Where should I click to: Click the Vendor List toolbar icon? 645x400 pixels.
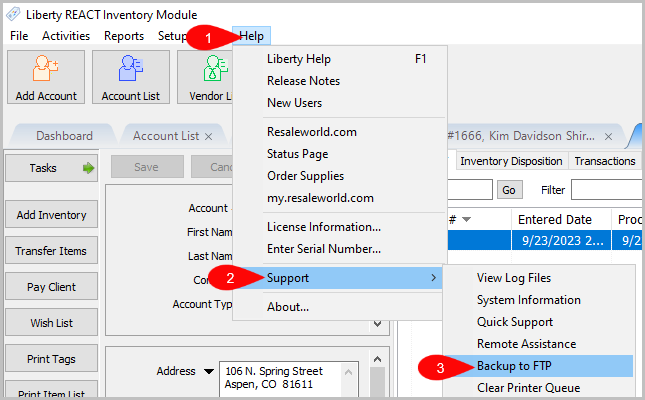pos(206,77)
